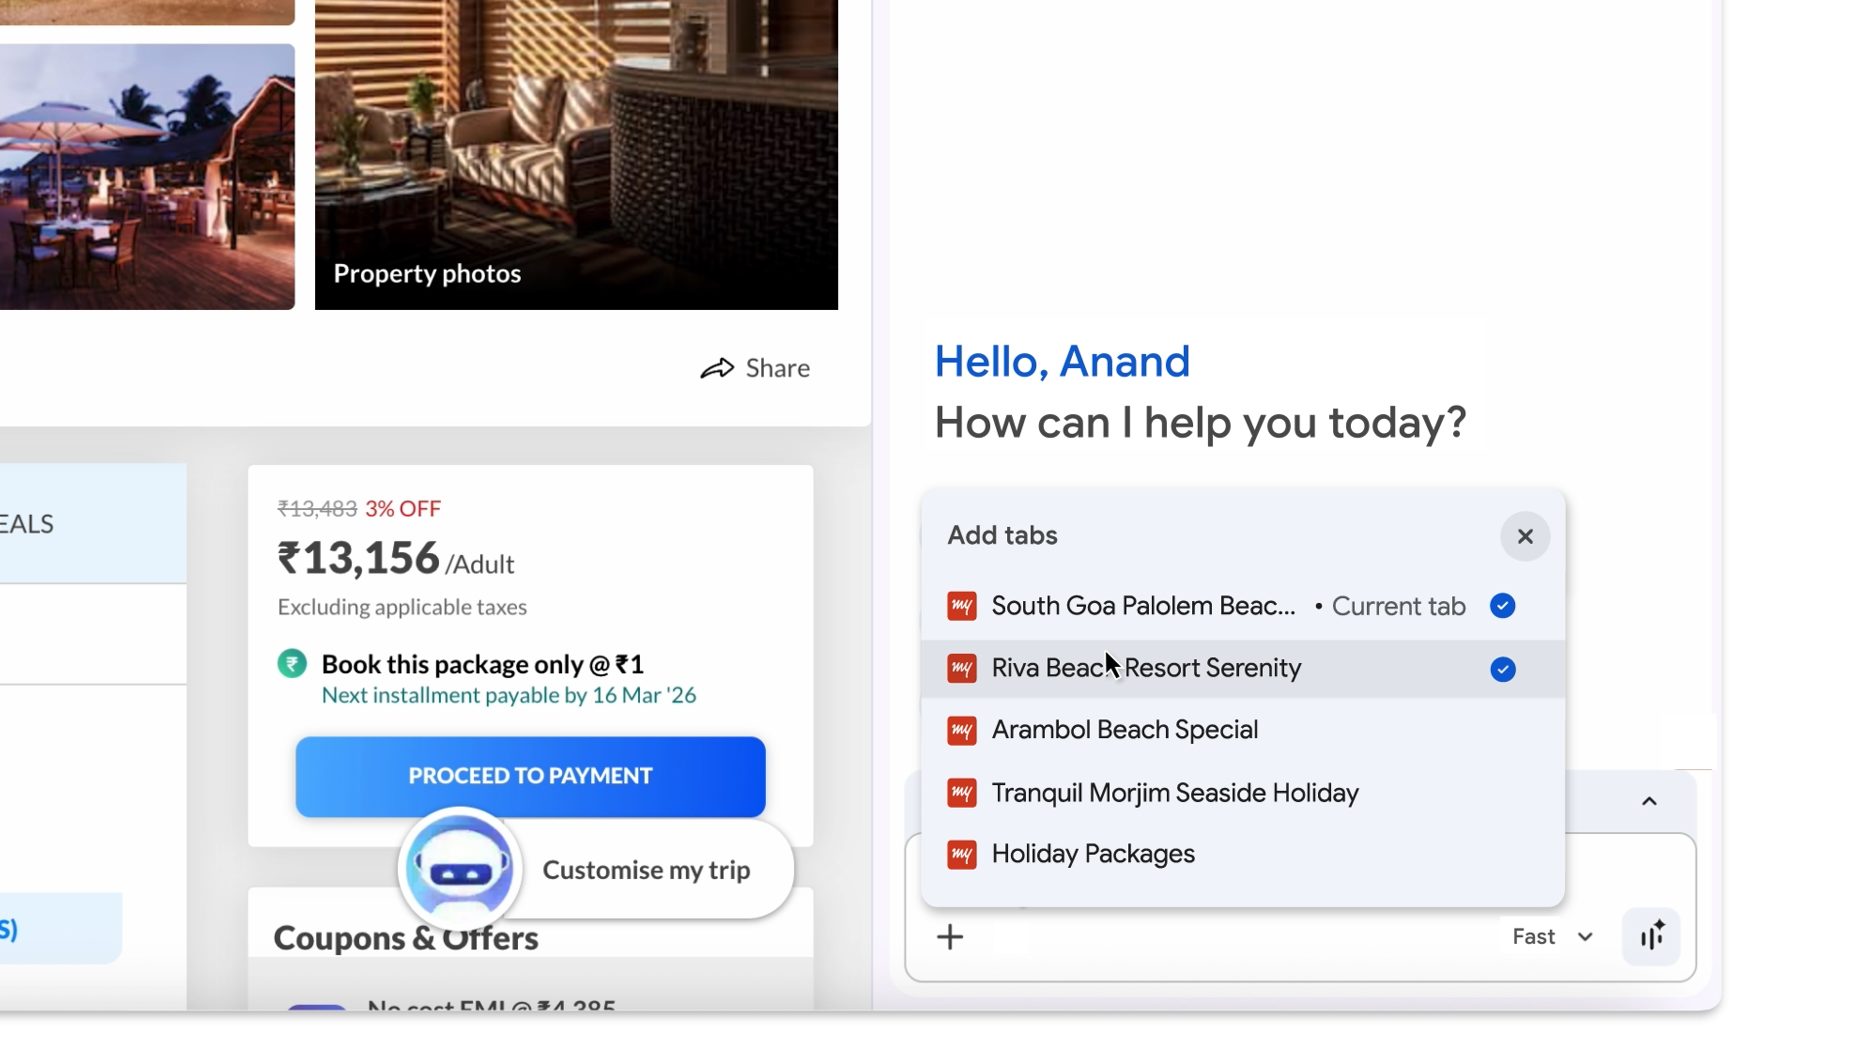Collapse the panel using the up chevron
The width and height of the screenshot is (1854, 1043).
coord(1649,801)
